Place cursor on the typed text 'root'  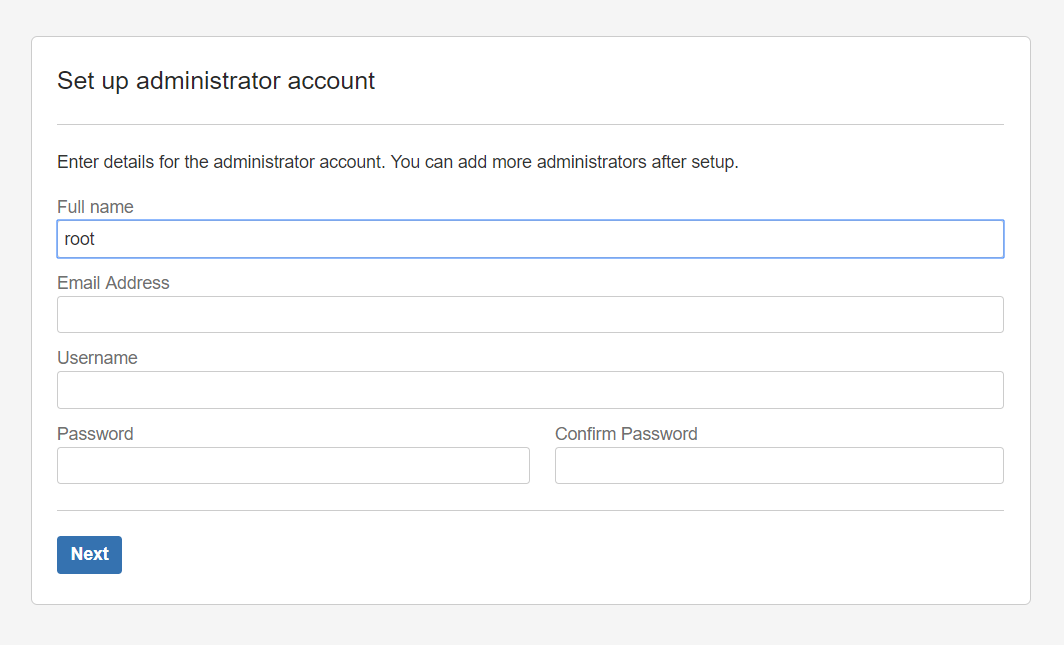point(79,239)
